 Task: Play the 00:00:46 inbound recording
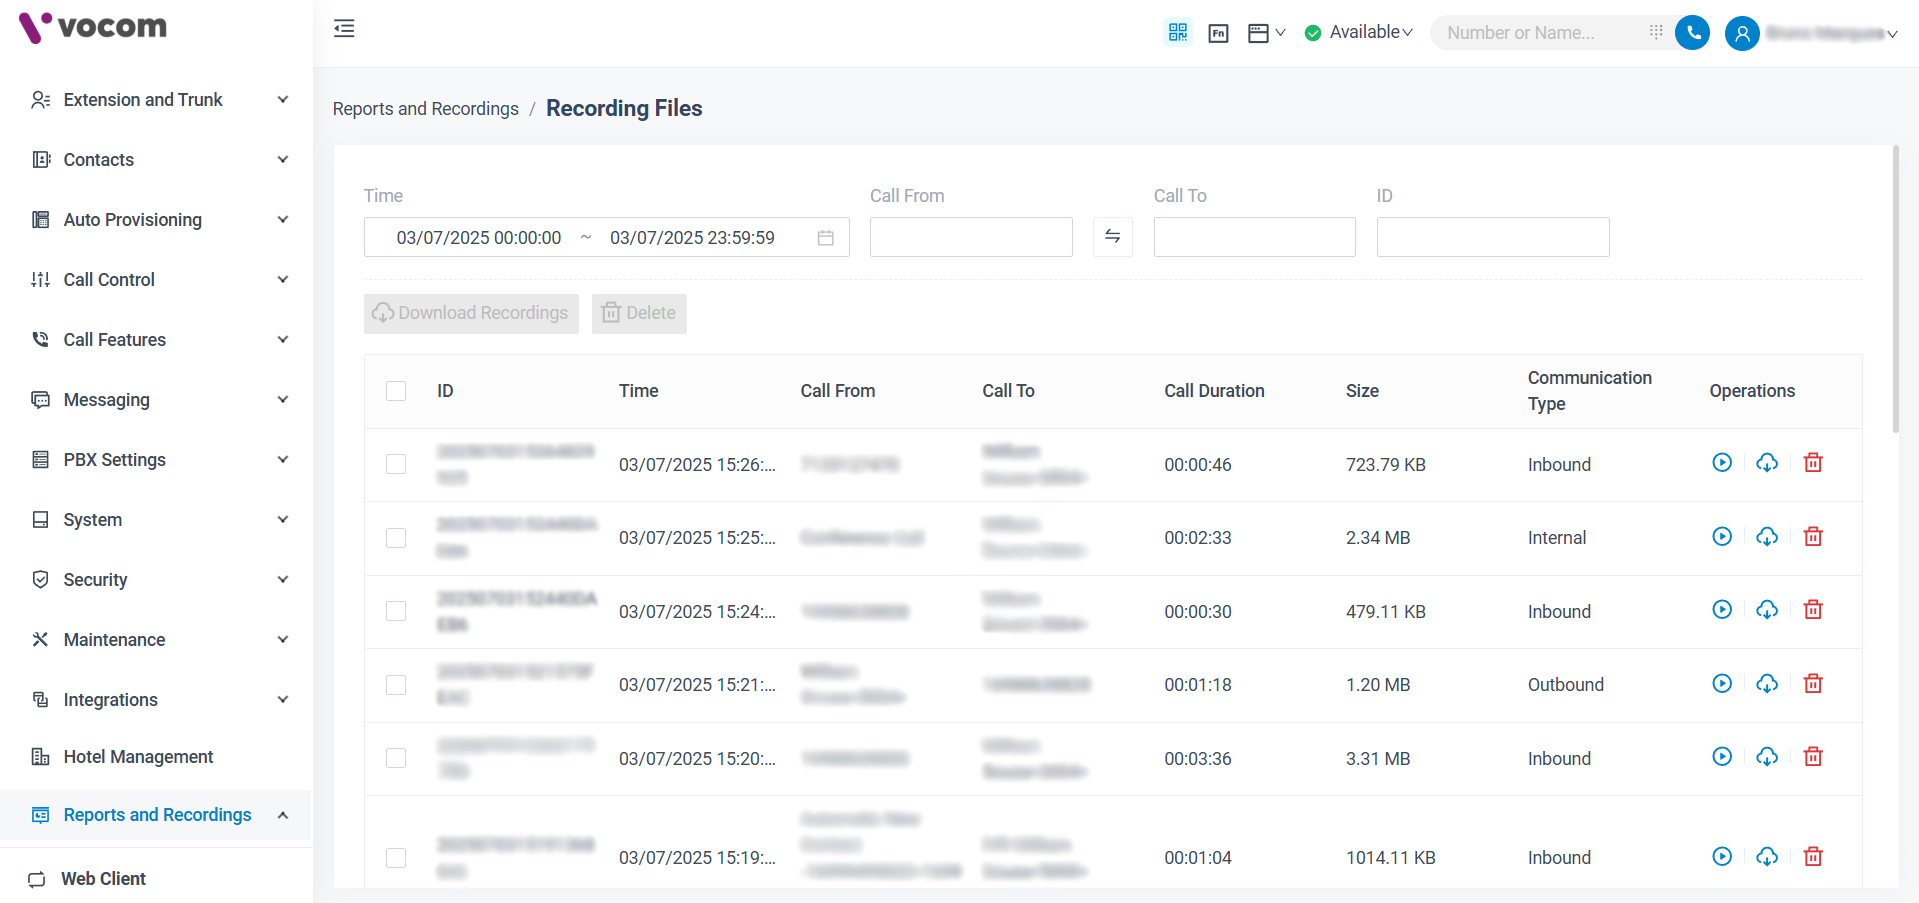point(1721,463)
